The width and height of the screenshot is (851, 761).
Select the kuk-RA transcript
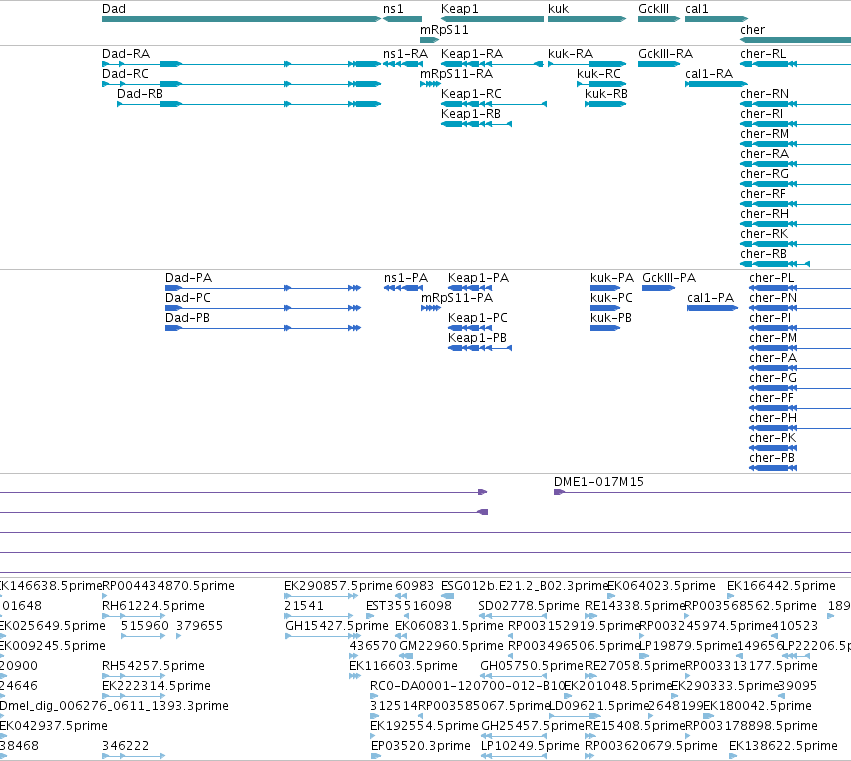(x=587, y=64)
